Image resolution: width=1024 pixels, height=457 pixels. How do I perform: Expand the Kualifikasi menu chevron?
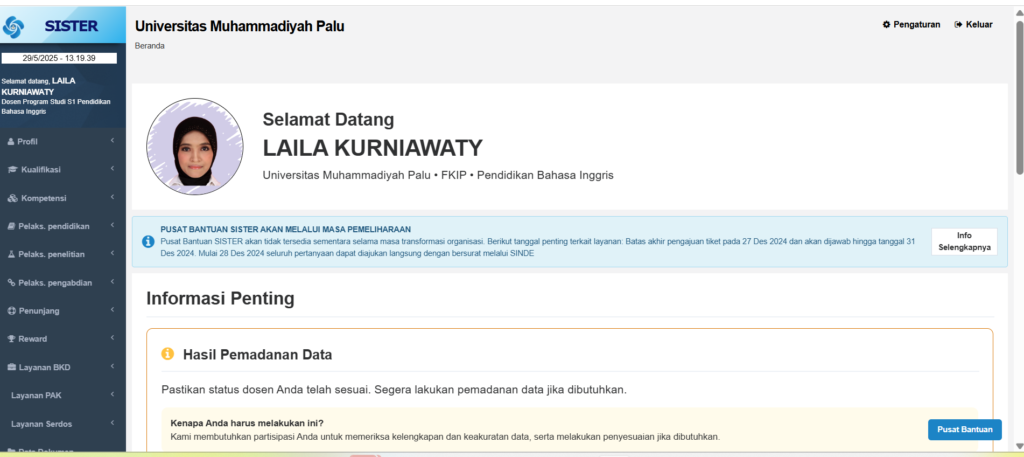click(x=112, y=169)
